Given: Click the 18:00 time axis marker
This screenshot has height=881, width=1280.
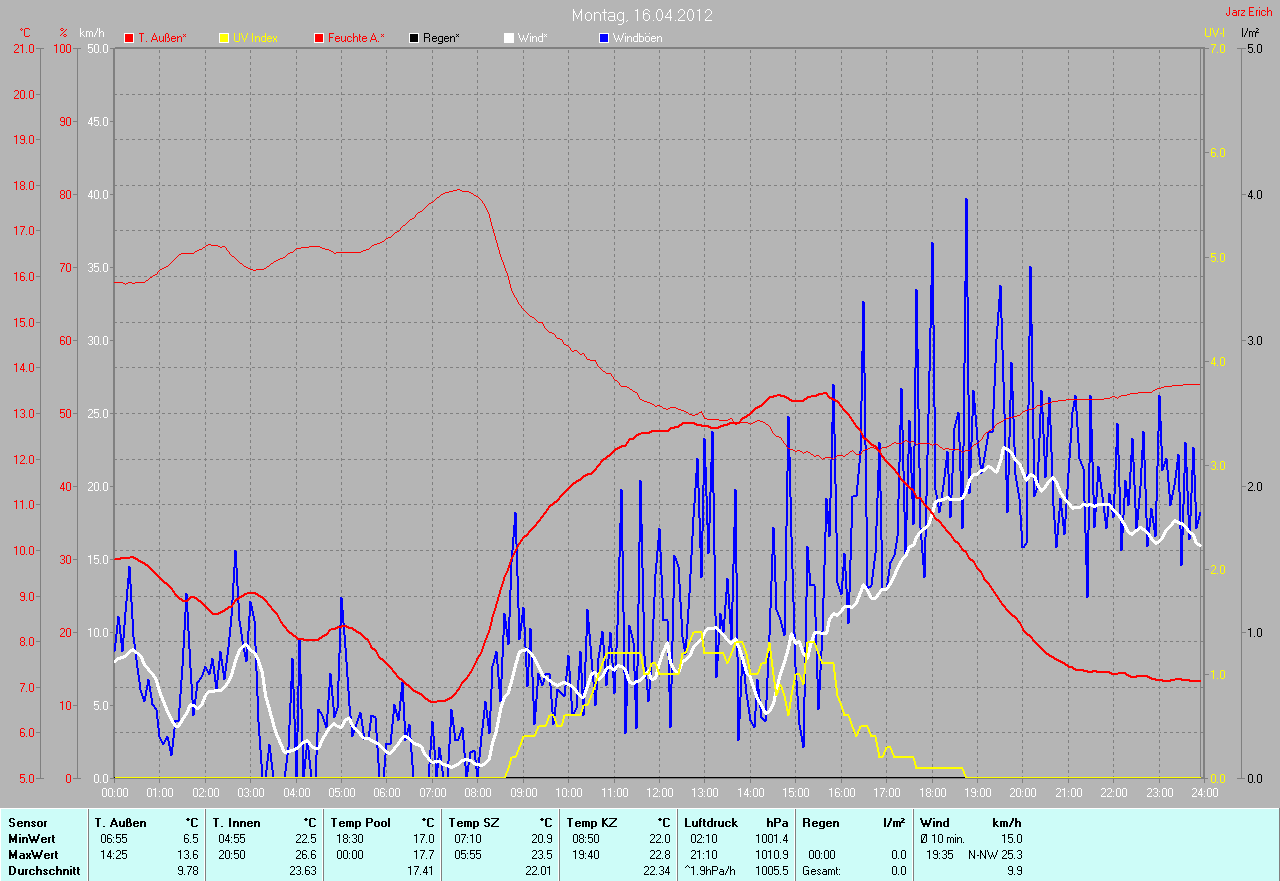Looking at the screenshot, I should pos(932,793).
